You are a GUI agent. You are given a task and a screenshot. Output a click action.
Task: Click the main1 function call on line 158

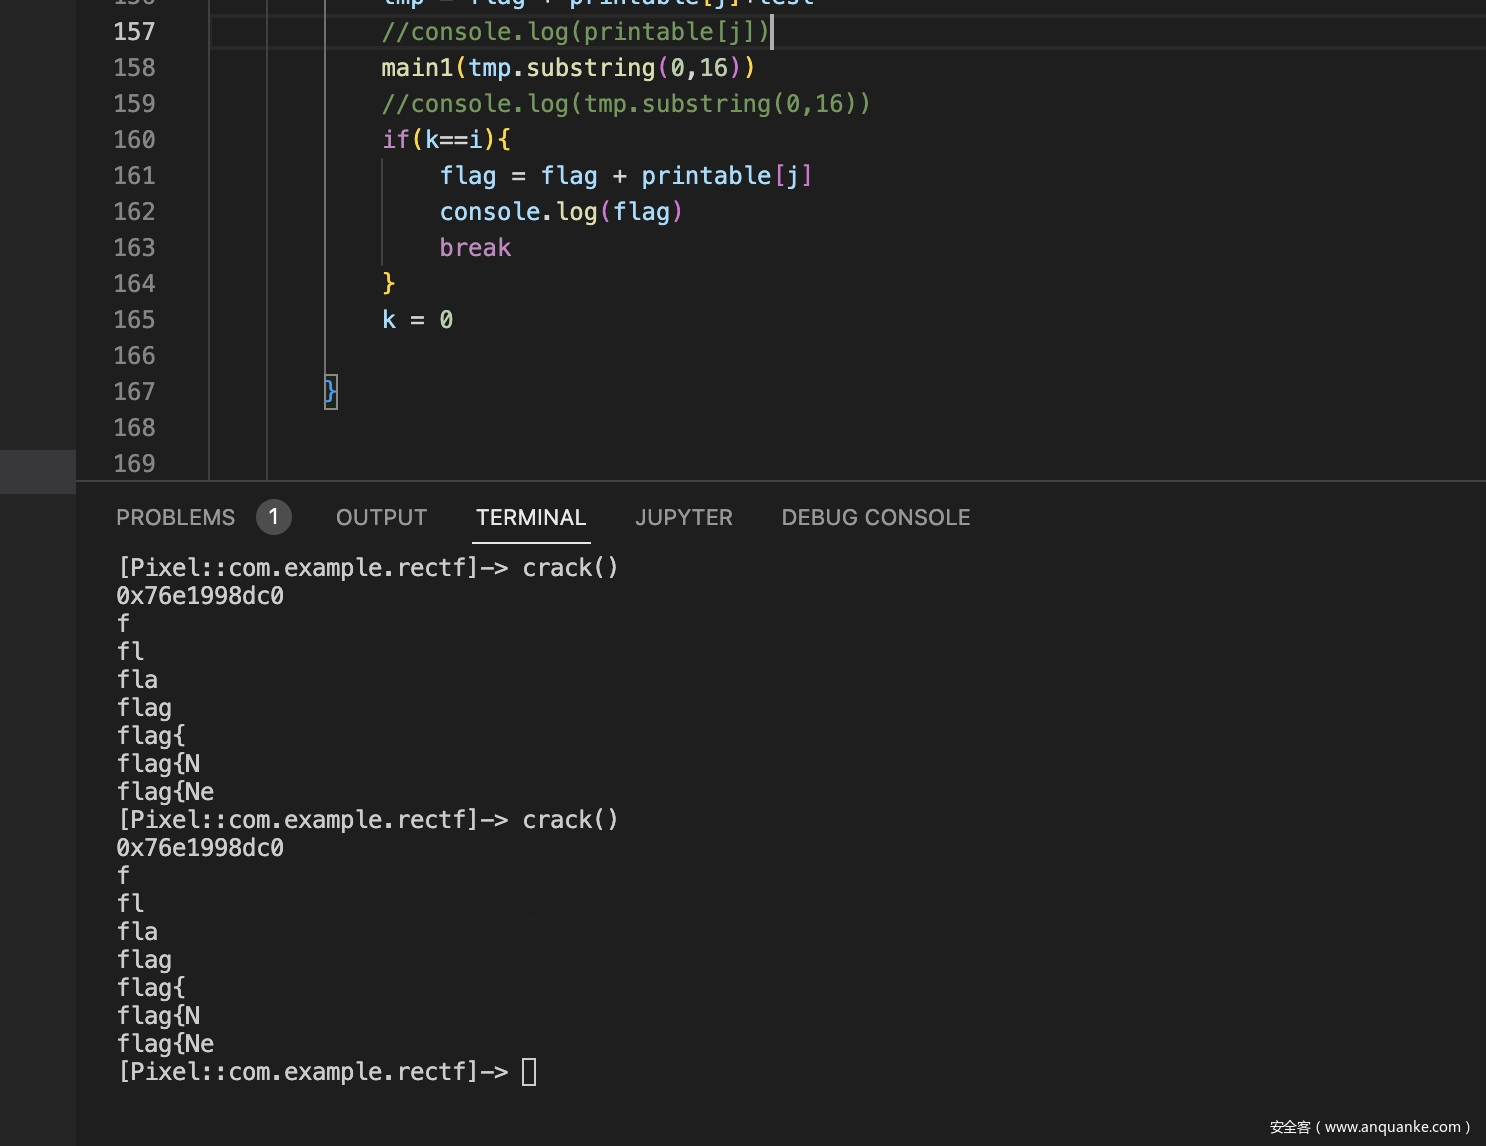pos(417,68)
